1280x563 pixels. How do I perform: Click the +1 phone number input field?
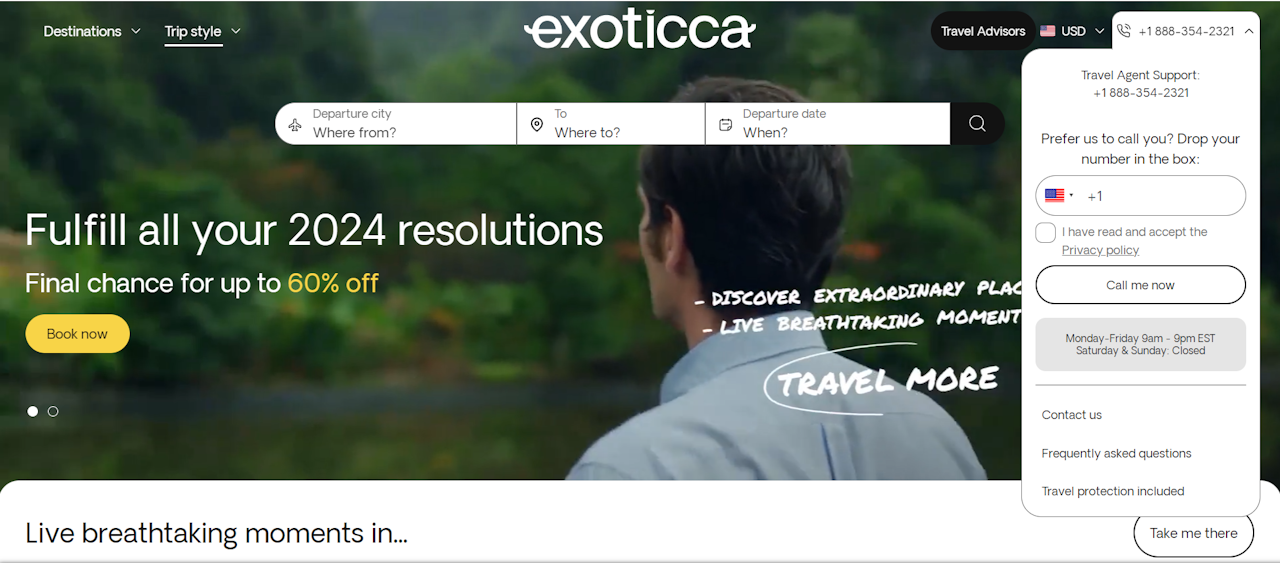1160,196
